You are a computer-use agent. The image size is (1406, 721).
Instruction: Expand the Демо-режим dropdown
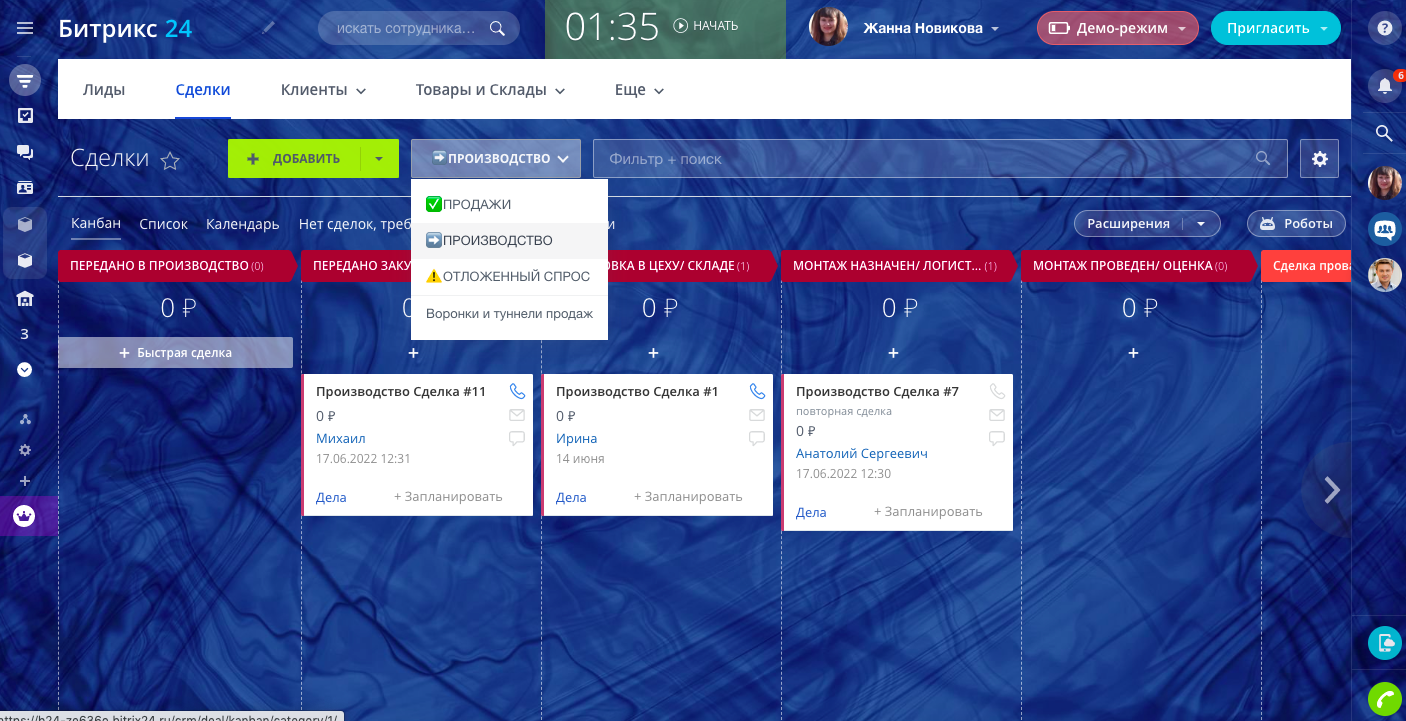1182,29
